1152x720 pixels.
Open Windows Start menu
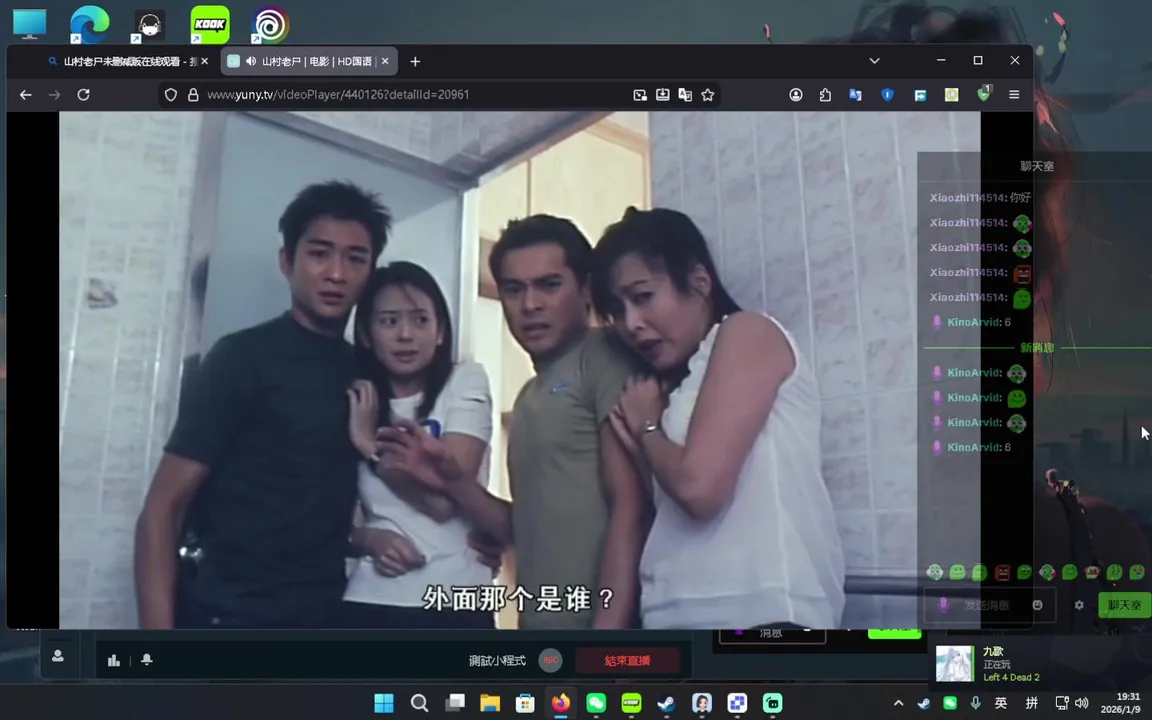point(384,703)
